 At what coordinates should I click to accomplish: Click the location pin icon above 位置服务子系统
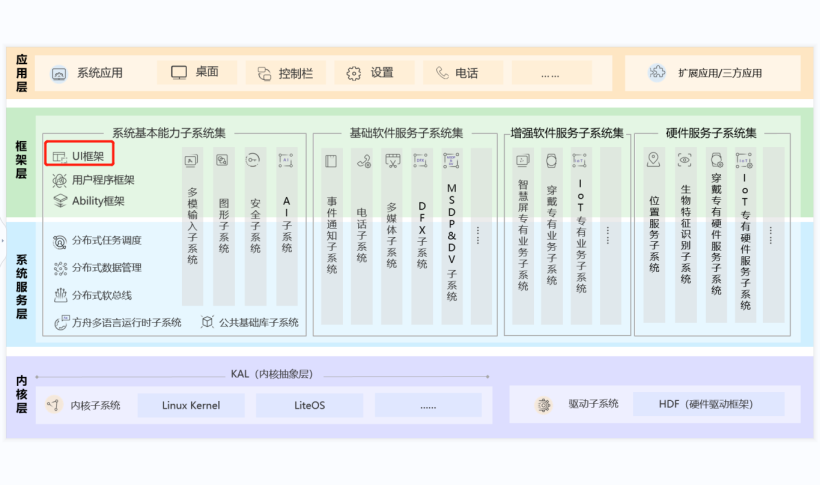click(653, 160)
